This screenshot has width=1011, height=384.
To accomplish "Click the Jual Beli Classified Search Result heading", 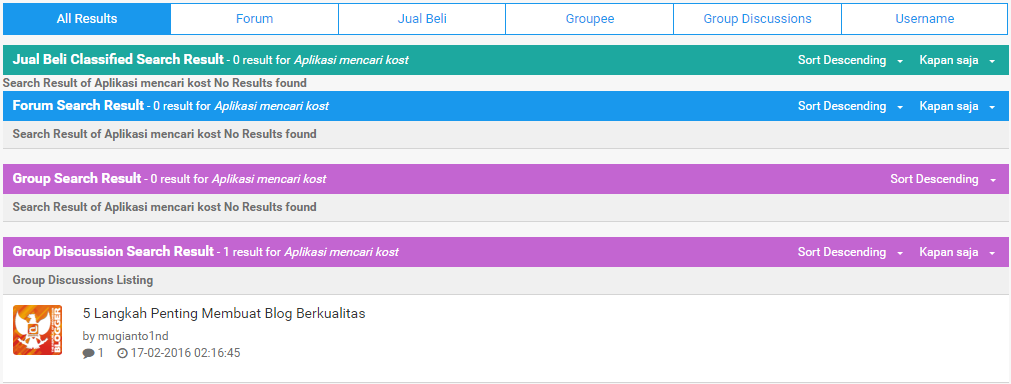I will [118, 59].
